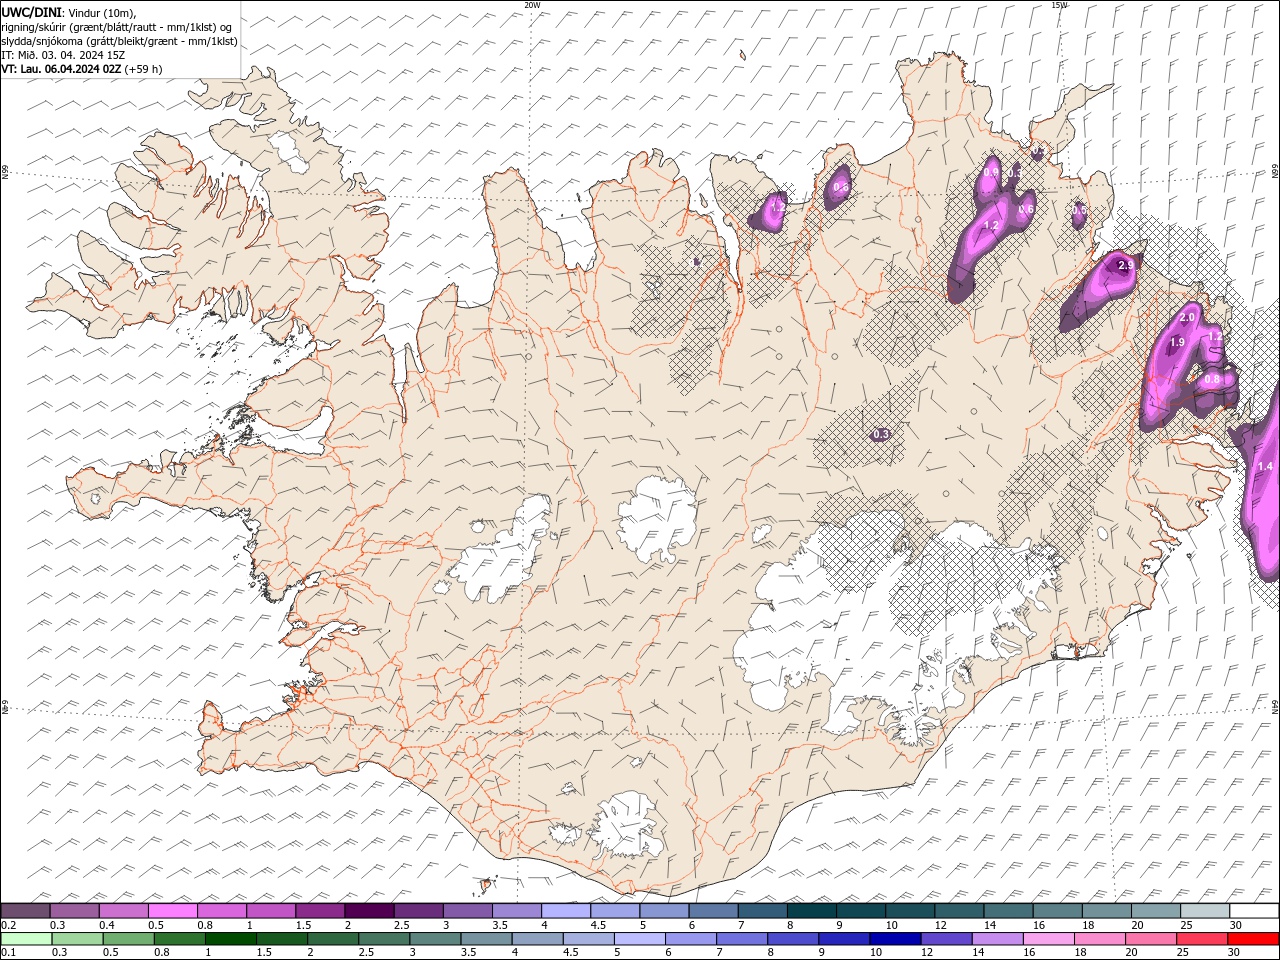The height and width of the screenshot is (960, 1280).
Task: Click the '30' label in rain legend row
Action: 1233,952
